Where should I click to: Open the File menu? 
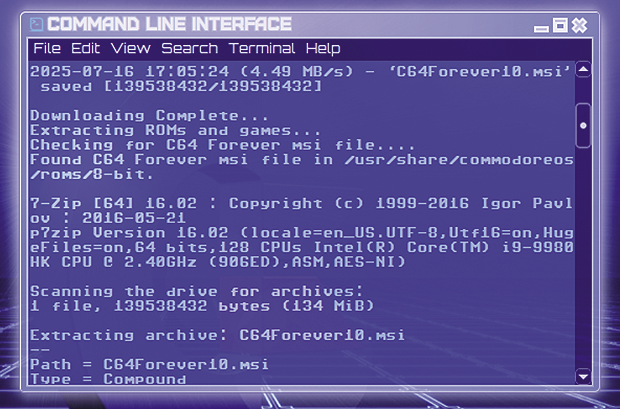[47, 49]
